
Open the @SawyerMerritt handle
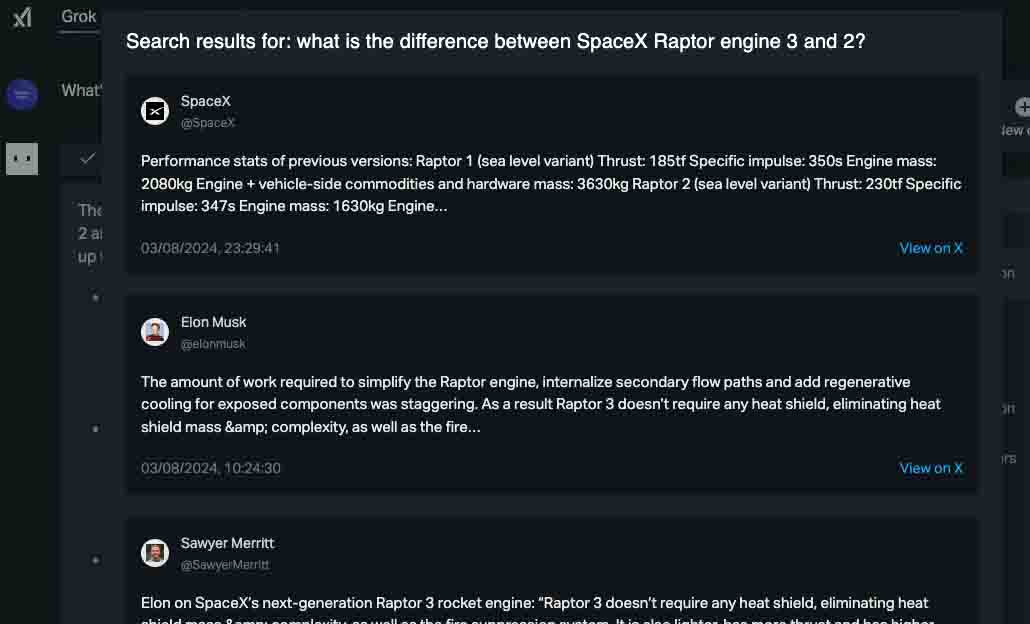click(225, 565)
